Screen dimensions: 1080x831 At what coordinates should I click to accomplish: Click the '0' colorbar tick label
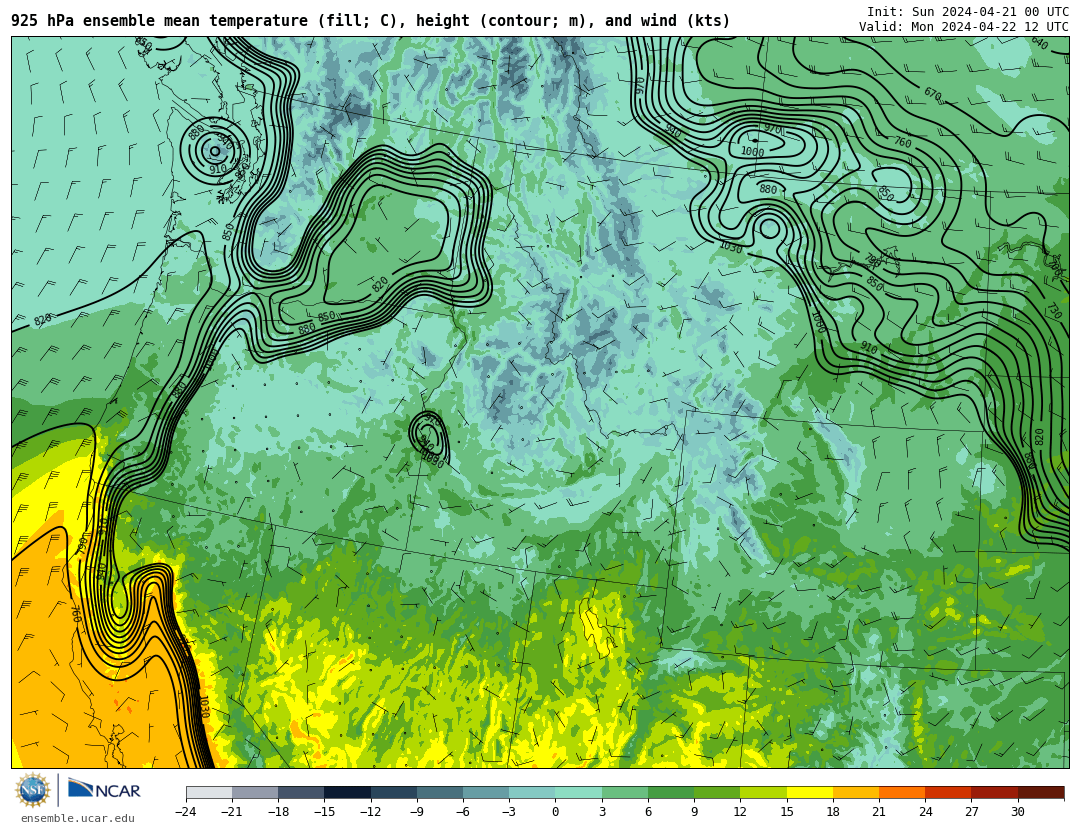click(556, 812)
